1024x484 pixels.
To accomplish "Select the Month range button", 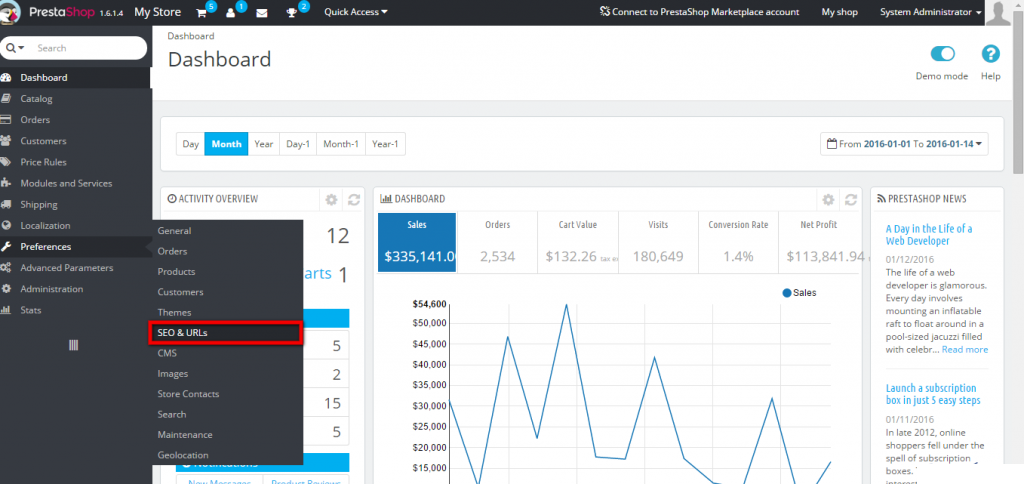I will (227, 144).
